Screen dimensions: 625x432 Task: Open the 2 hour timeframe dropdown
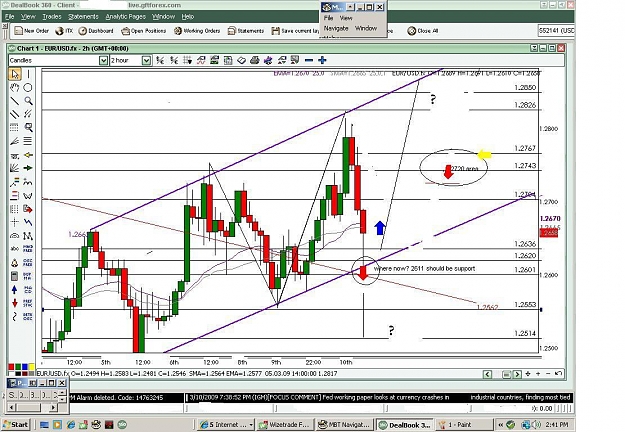click(x=146, y=60)
